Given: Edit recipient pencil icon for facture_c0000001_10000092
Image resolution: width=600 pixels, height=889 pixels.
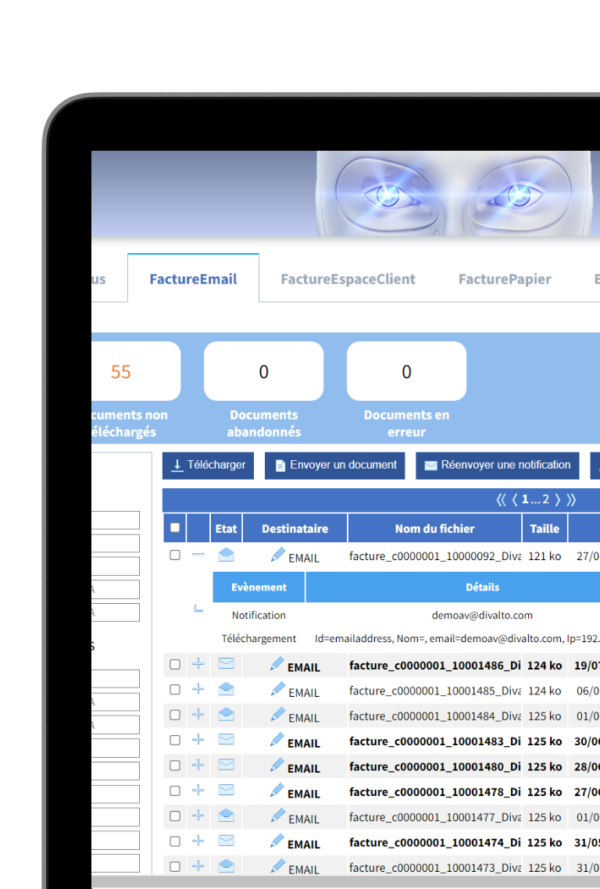Looking at the screenshot, I should pos(277,554).
